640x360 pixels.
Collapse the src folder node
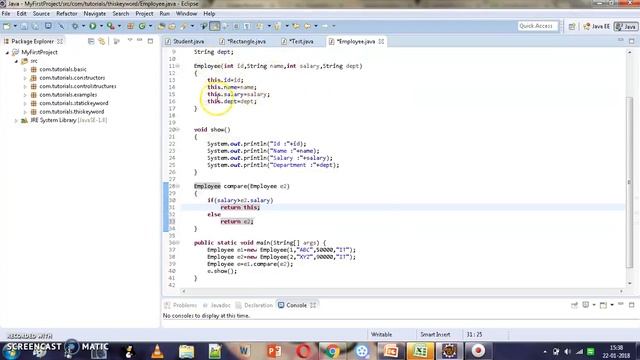[x=16, y=61]
